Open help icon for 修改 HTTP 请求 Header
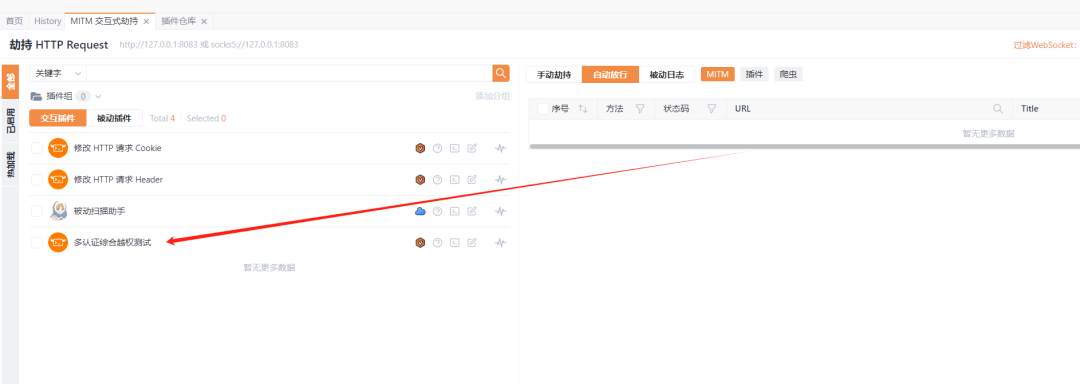1080x384 pixels. pos(437,180)
